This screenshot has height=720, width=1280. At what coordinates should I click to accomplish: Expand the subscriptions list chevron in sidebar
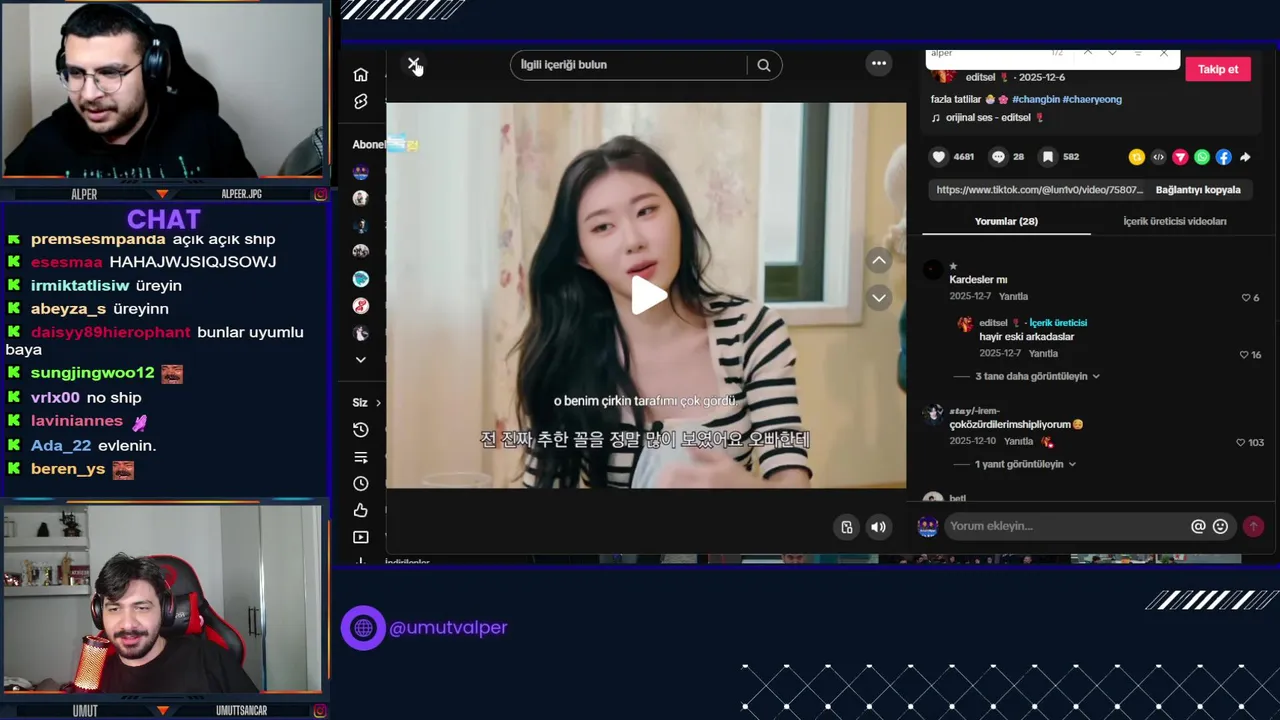click(x=361, y=360)
